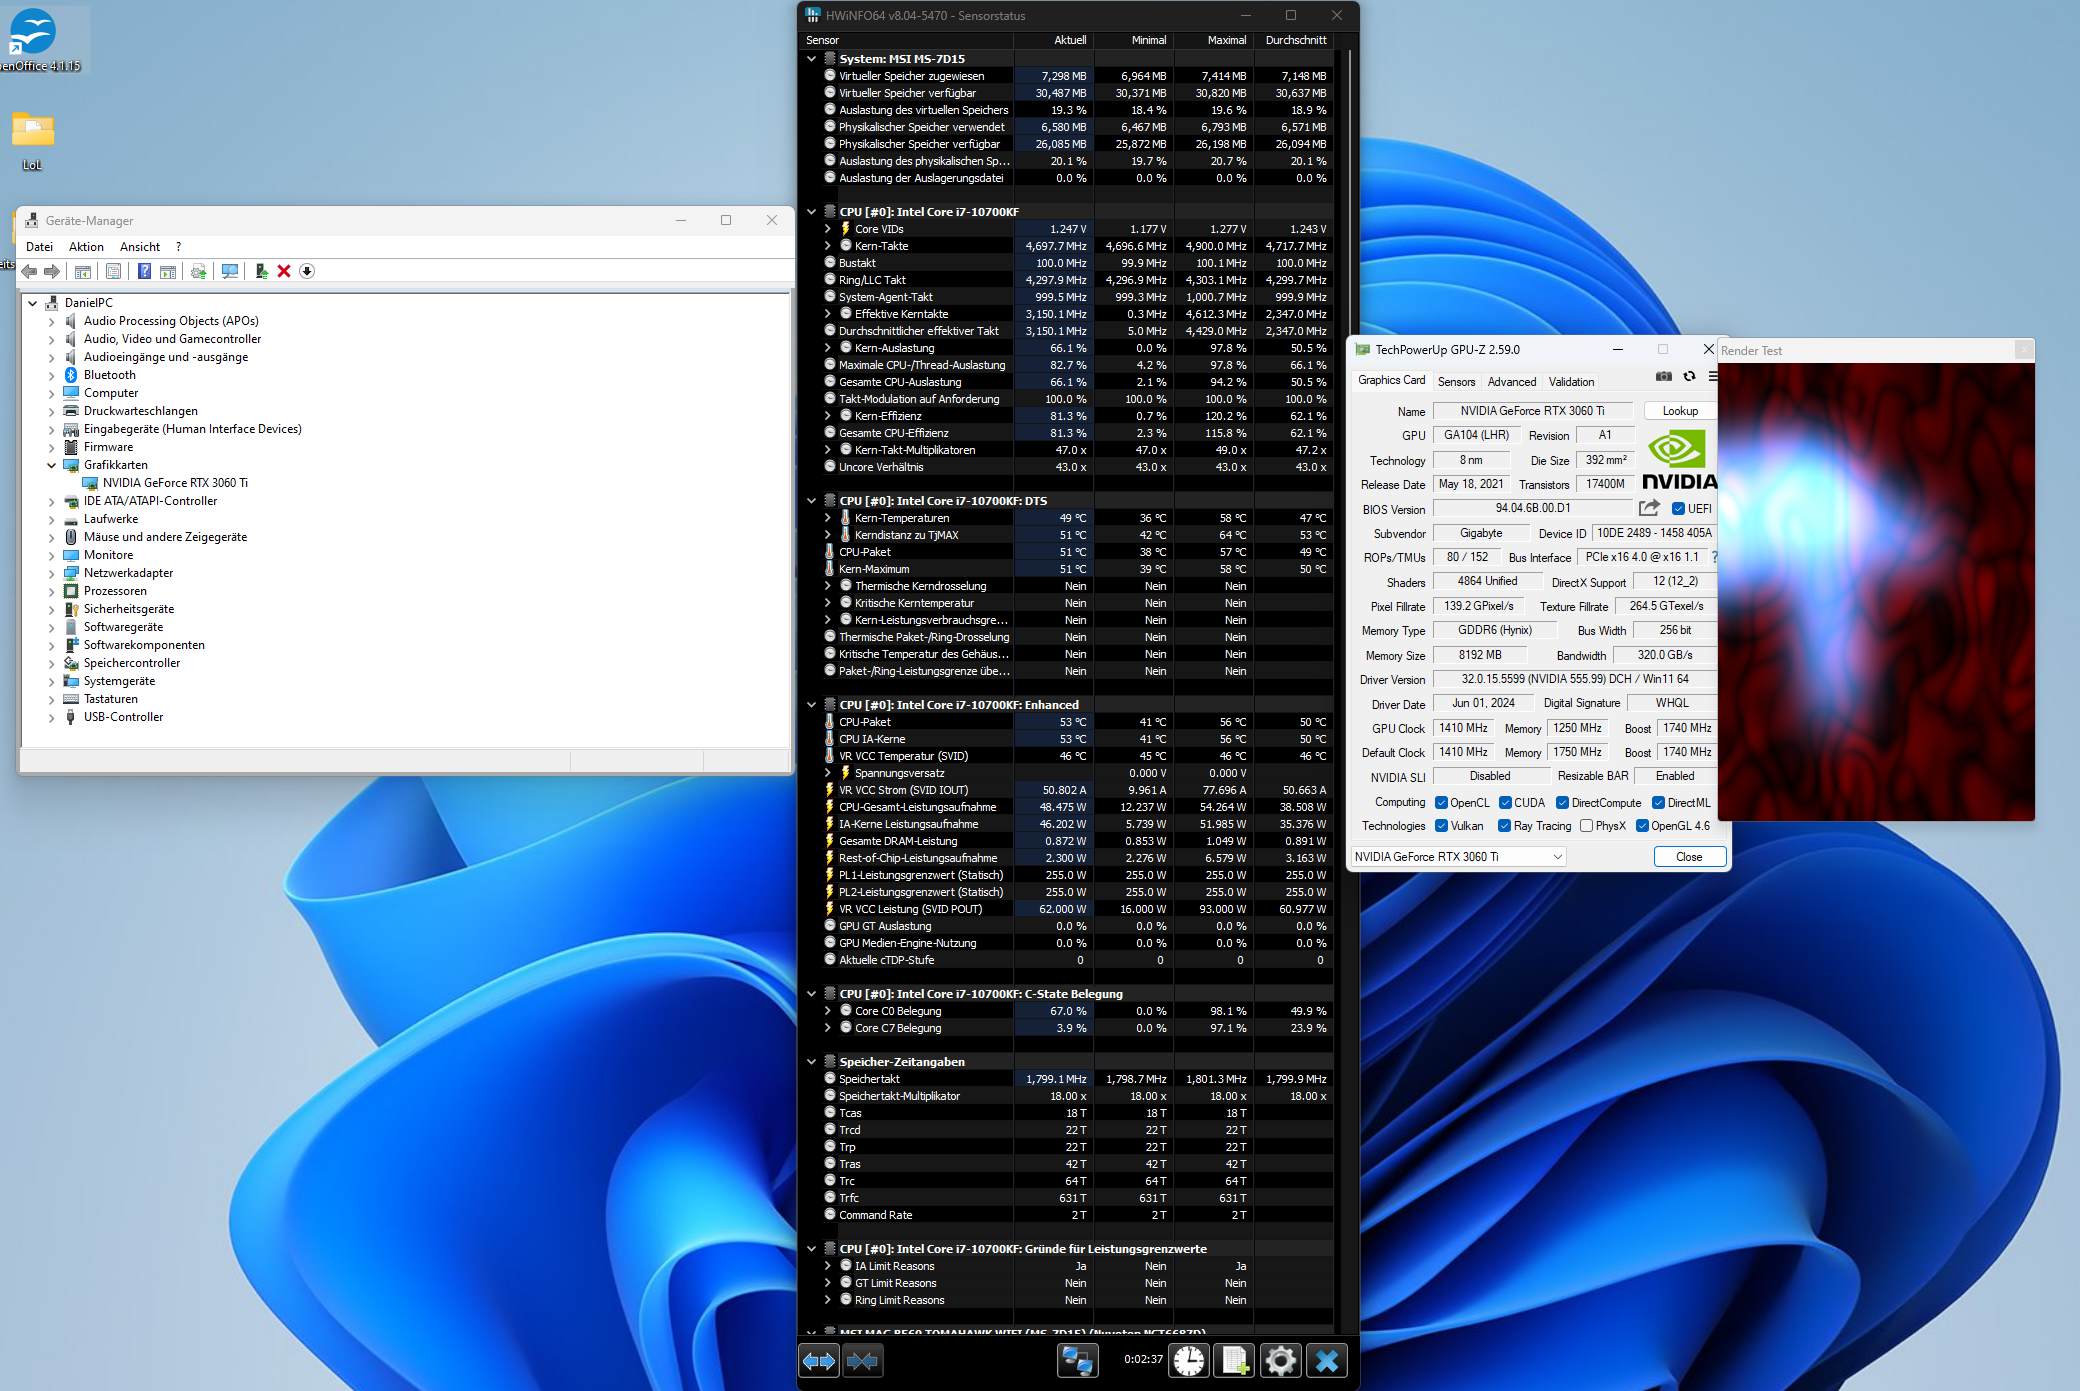The width and height of the screenshot is (2080, 1391).
Task: Expand the Netzwerkadapter tree node
Action: 52,573
